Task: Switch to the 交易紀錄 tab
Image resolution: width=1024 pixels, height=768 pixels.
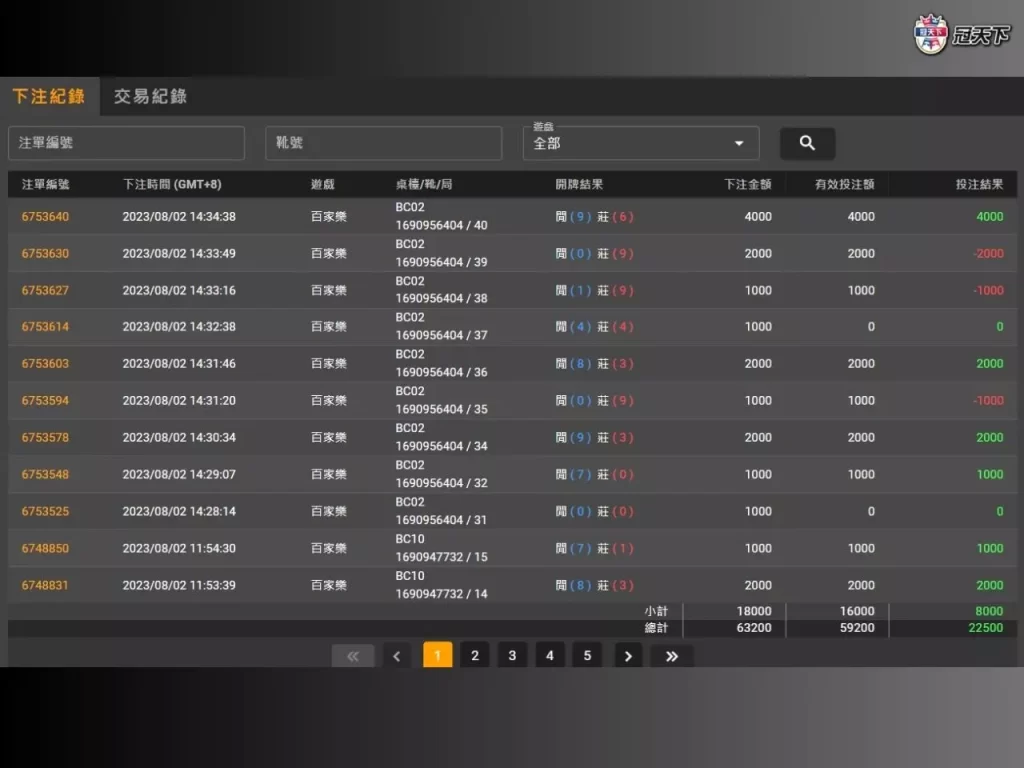Action: point(148,96)
